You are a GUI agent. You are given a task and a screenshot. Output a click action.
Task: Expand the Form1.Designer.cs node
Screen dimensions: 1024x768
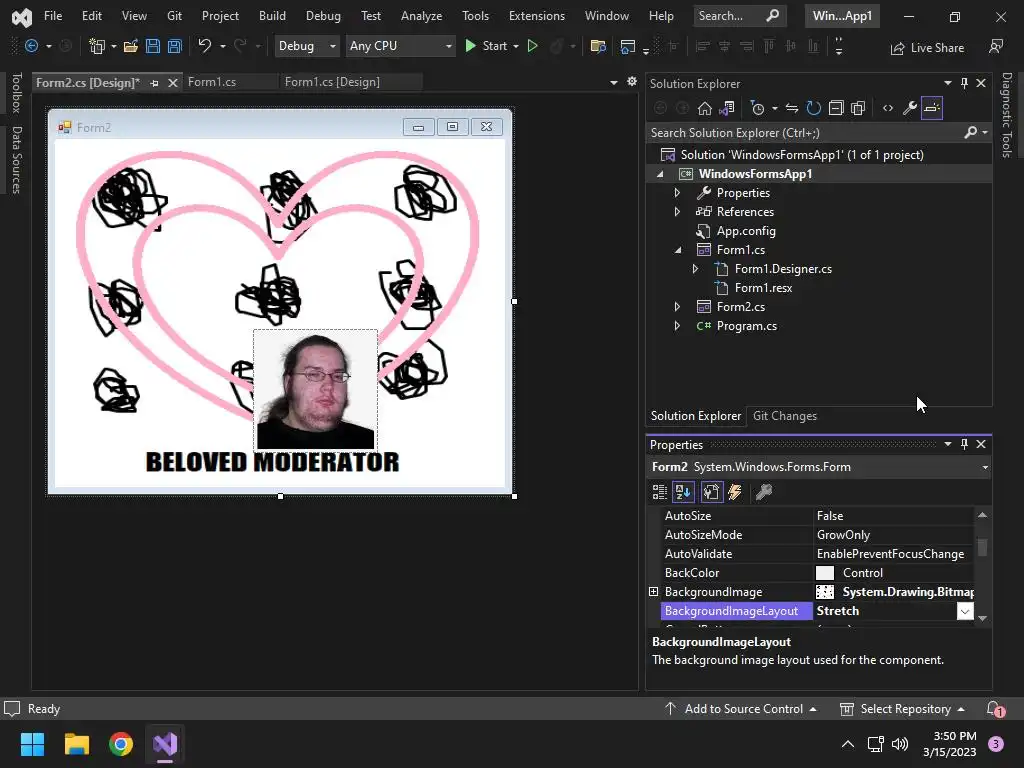click(x=695, y=268)
